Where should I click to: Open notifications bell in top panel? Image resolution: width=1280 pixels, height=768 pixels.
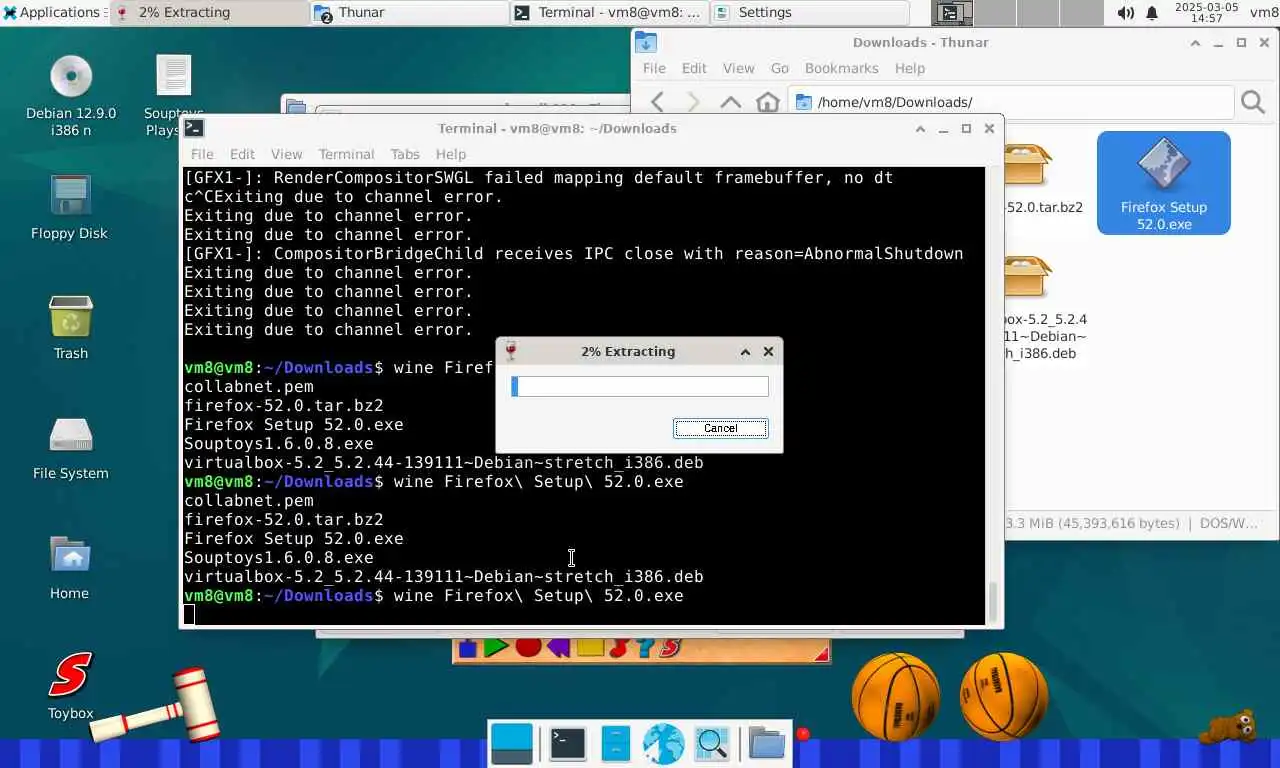(x=1152, y=13)
